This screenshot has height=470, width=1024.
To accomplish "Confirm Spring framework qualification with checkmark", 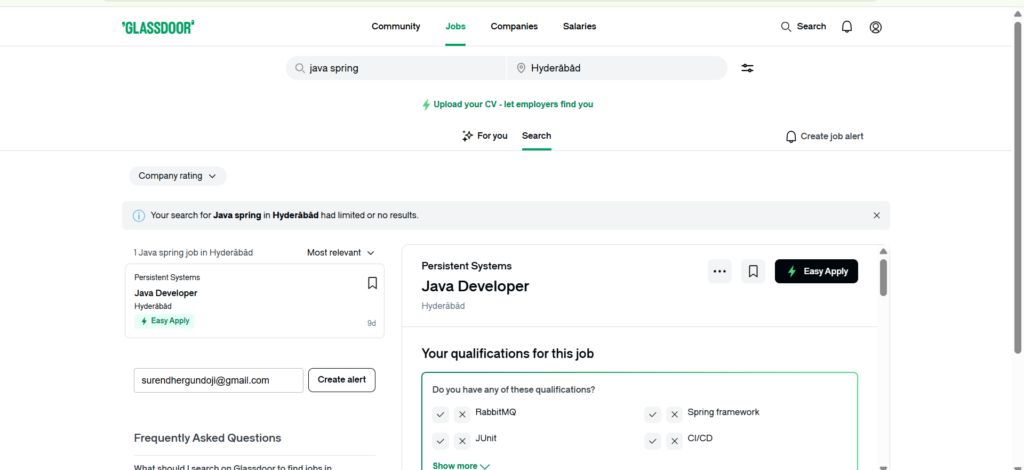I will [x=652, y=415].
